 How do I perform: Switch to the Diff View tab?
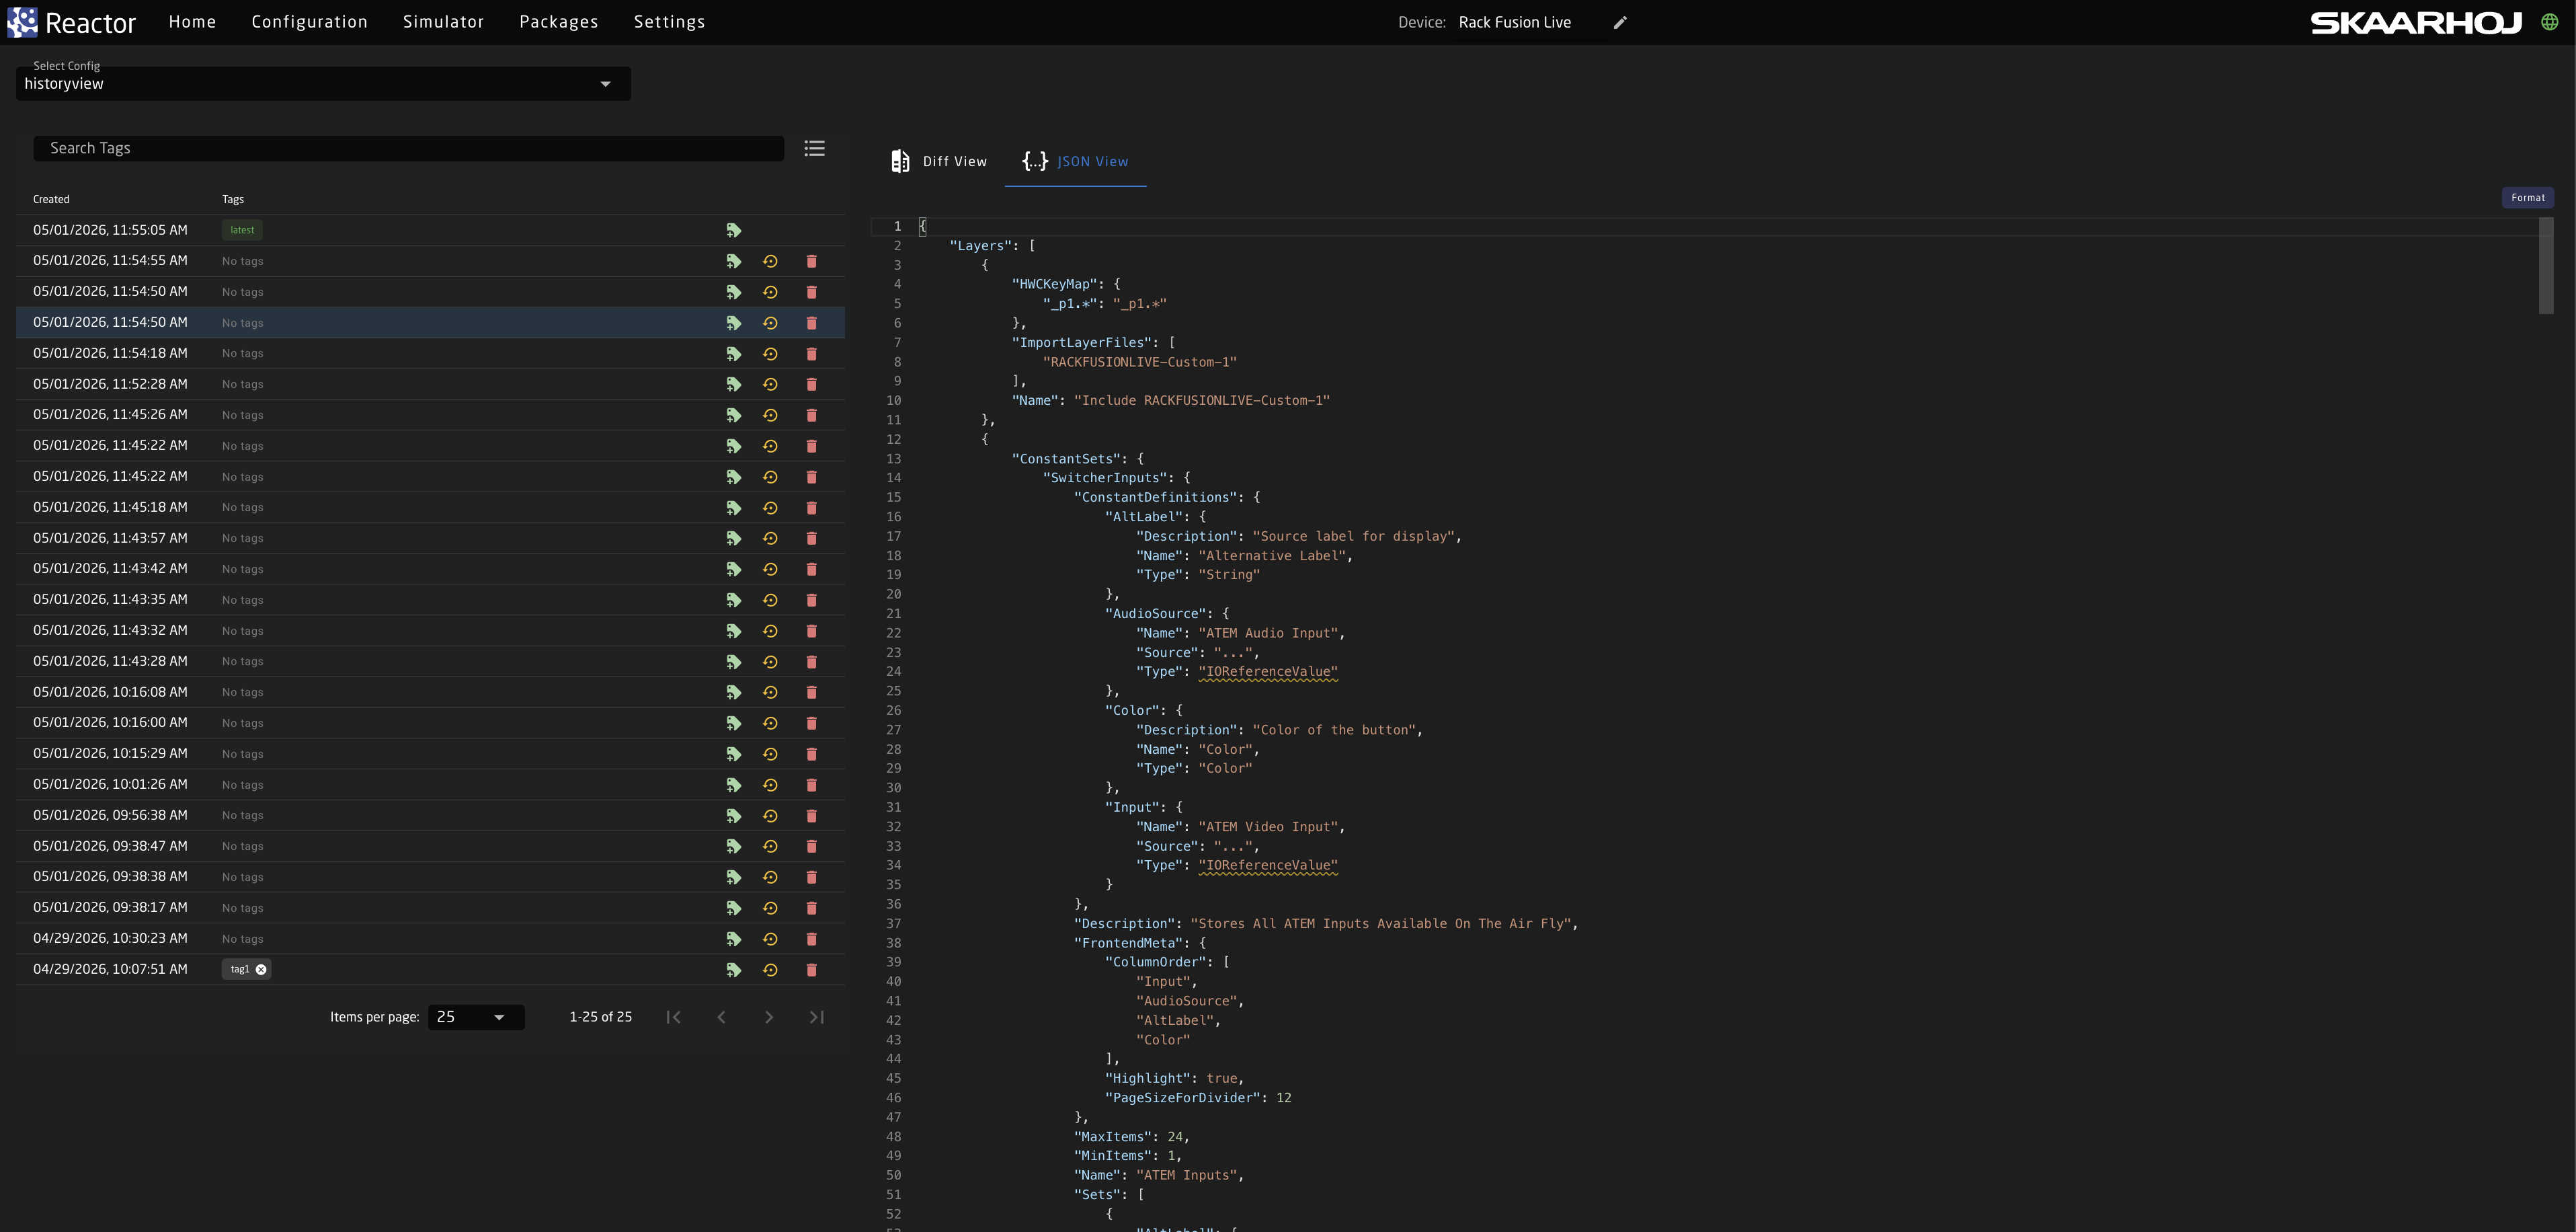click(x=938, y=161)
